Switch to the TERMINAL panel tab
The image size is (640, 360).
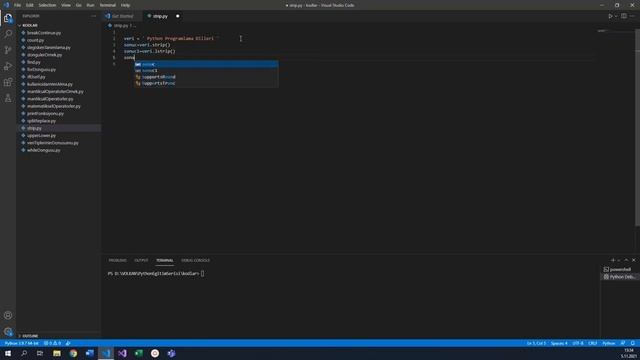[164, 260]
